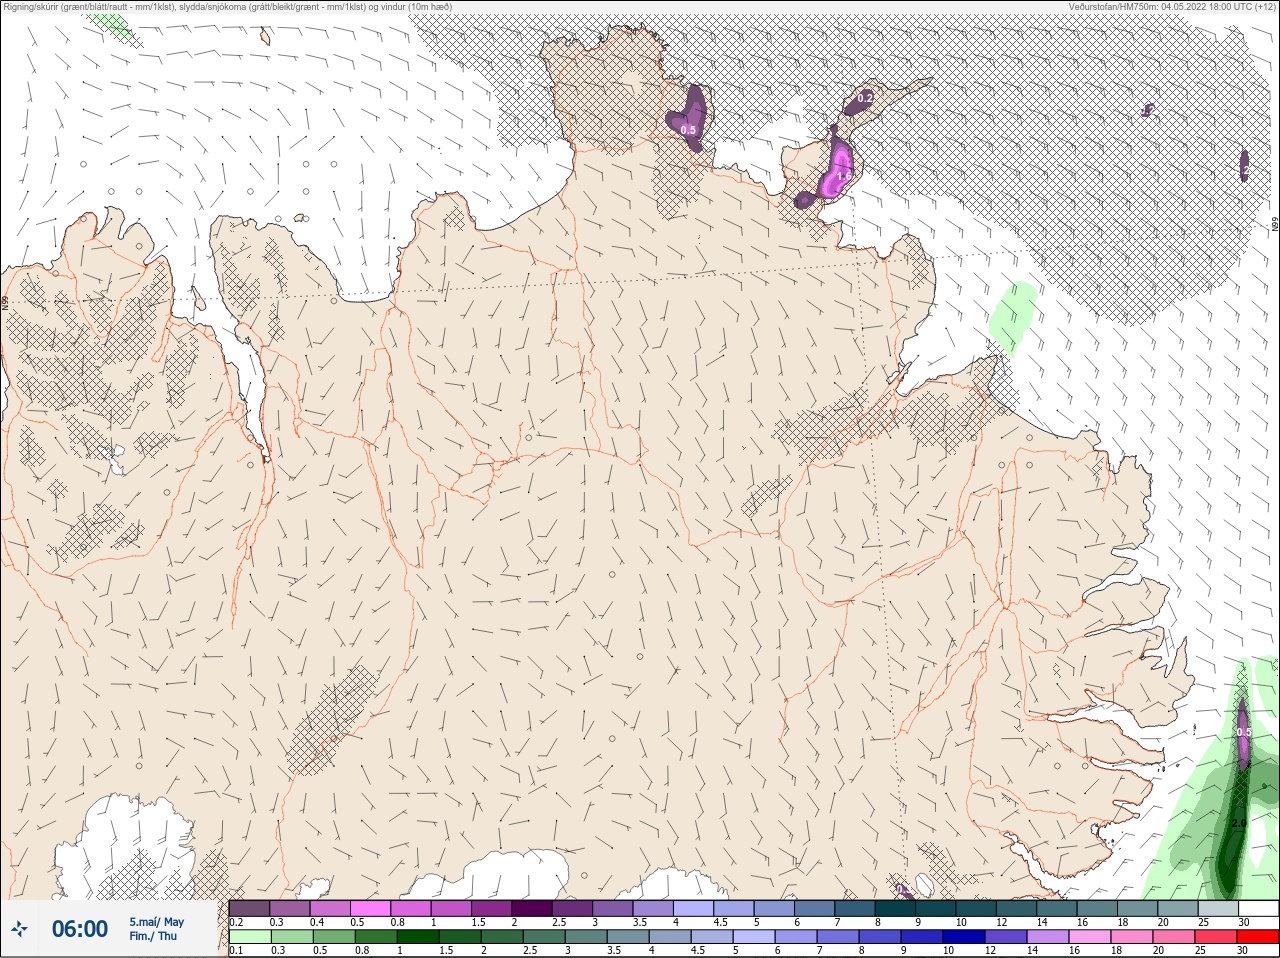Image resolution: width=1280 pixels, height=958 pixels.
Task: Click the small purple snow blob at the far right edge
Action: 1244,165
